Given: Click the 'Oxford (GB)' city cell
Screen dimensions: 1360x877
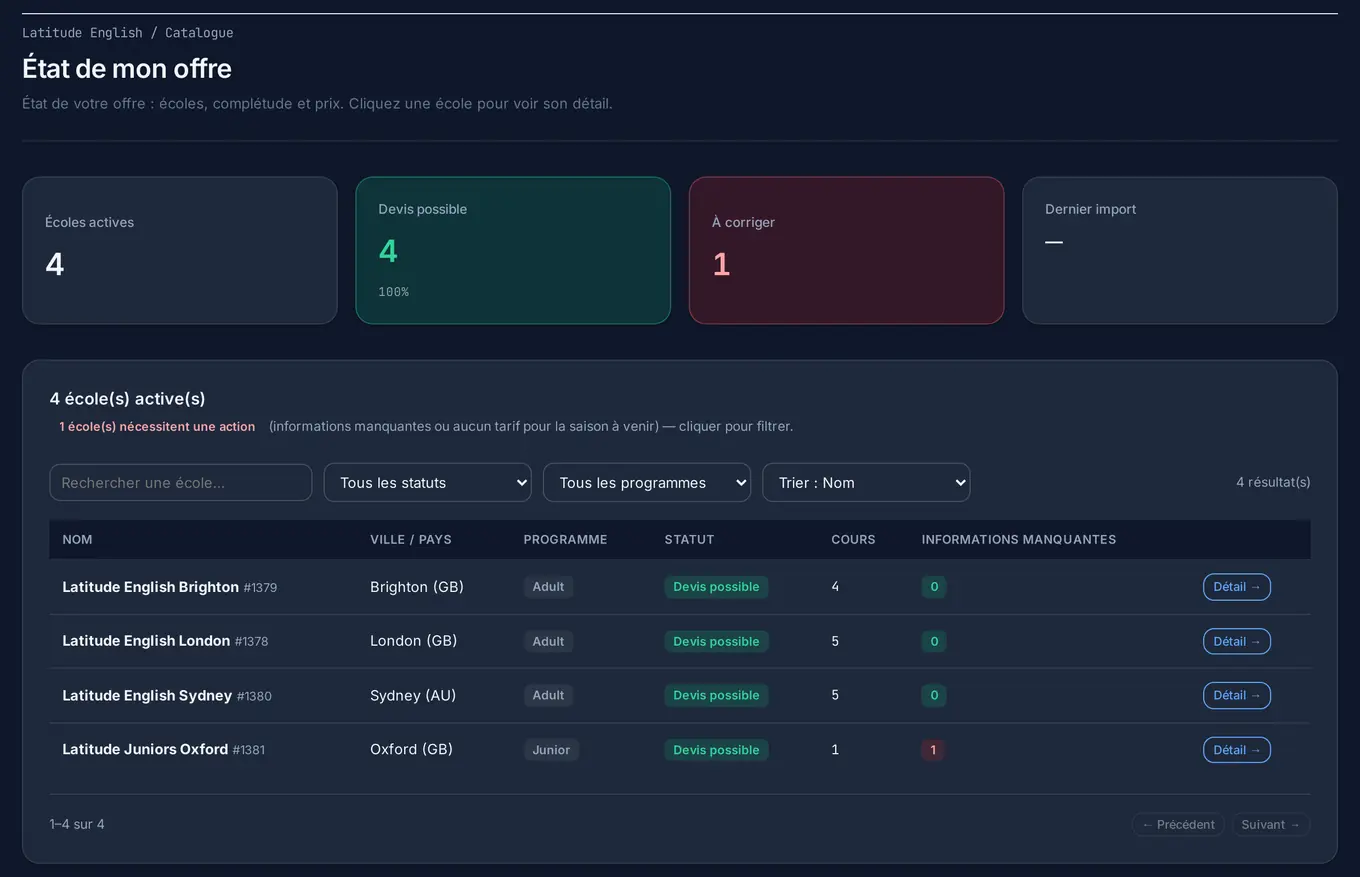Looking at the screenshot, I should tap(411, 750).
